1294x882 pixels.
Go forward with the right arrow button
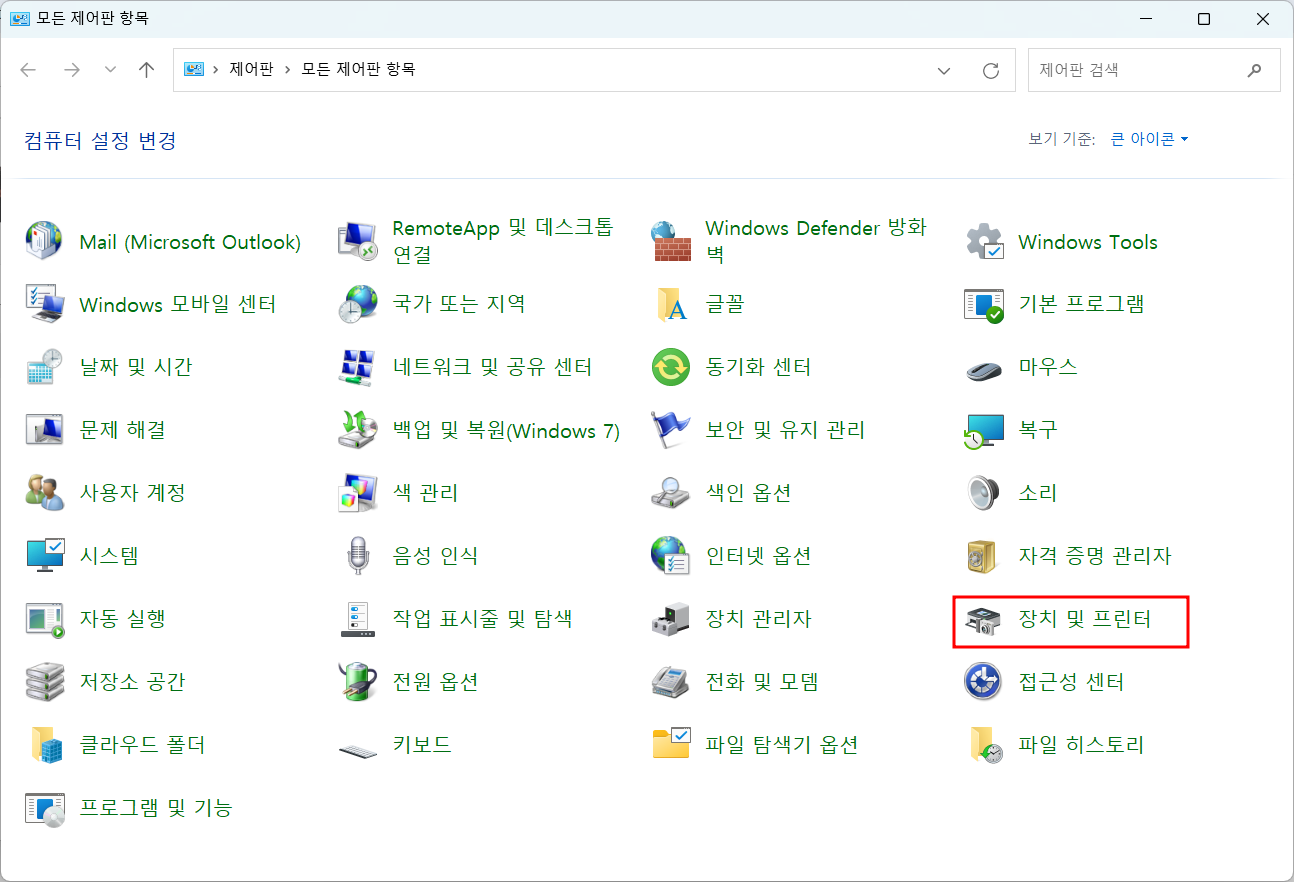pyautogui.click(x=71, y=70)
